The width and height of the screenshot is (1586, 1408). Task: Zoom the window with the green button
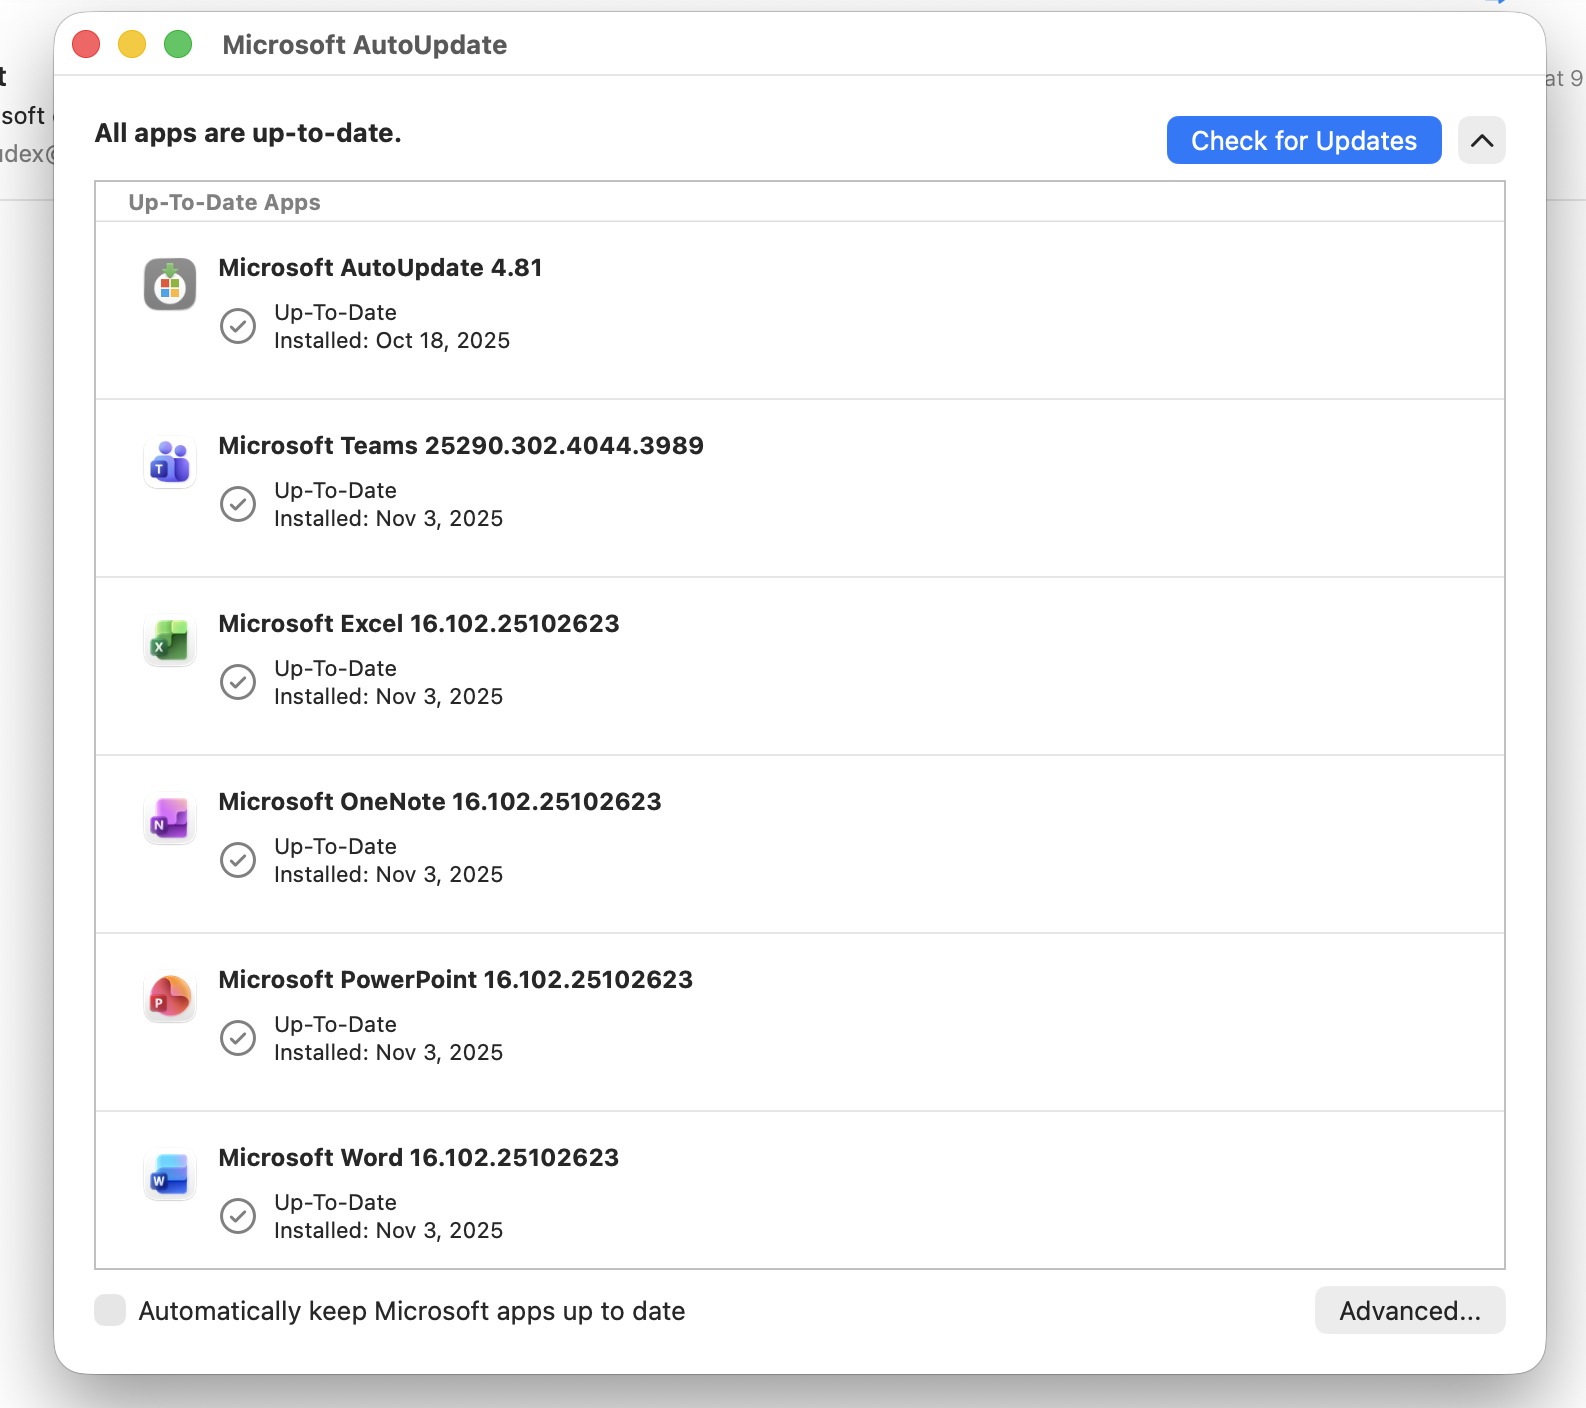point(178,44)
